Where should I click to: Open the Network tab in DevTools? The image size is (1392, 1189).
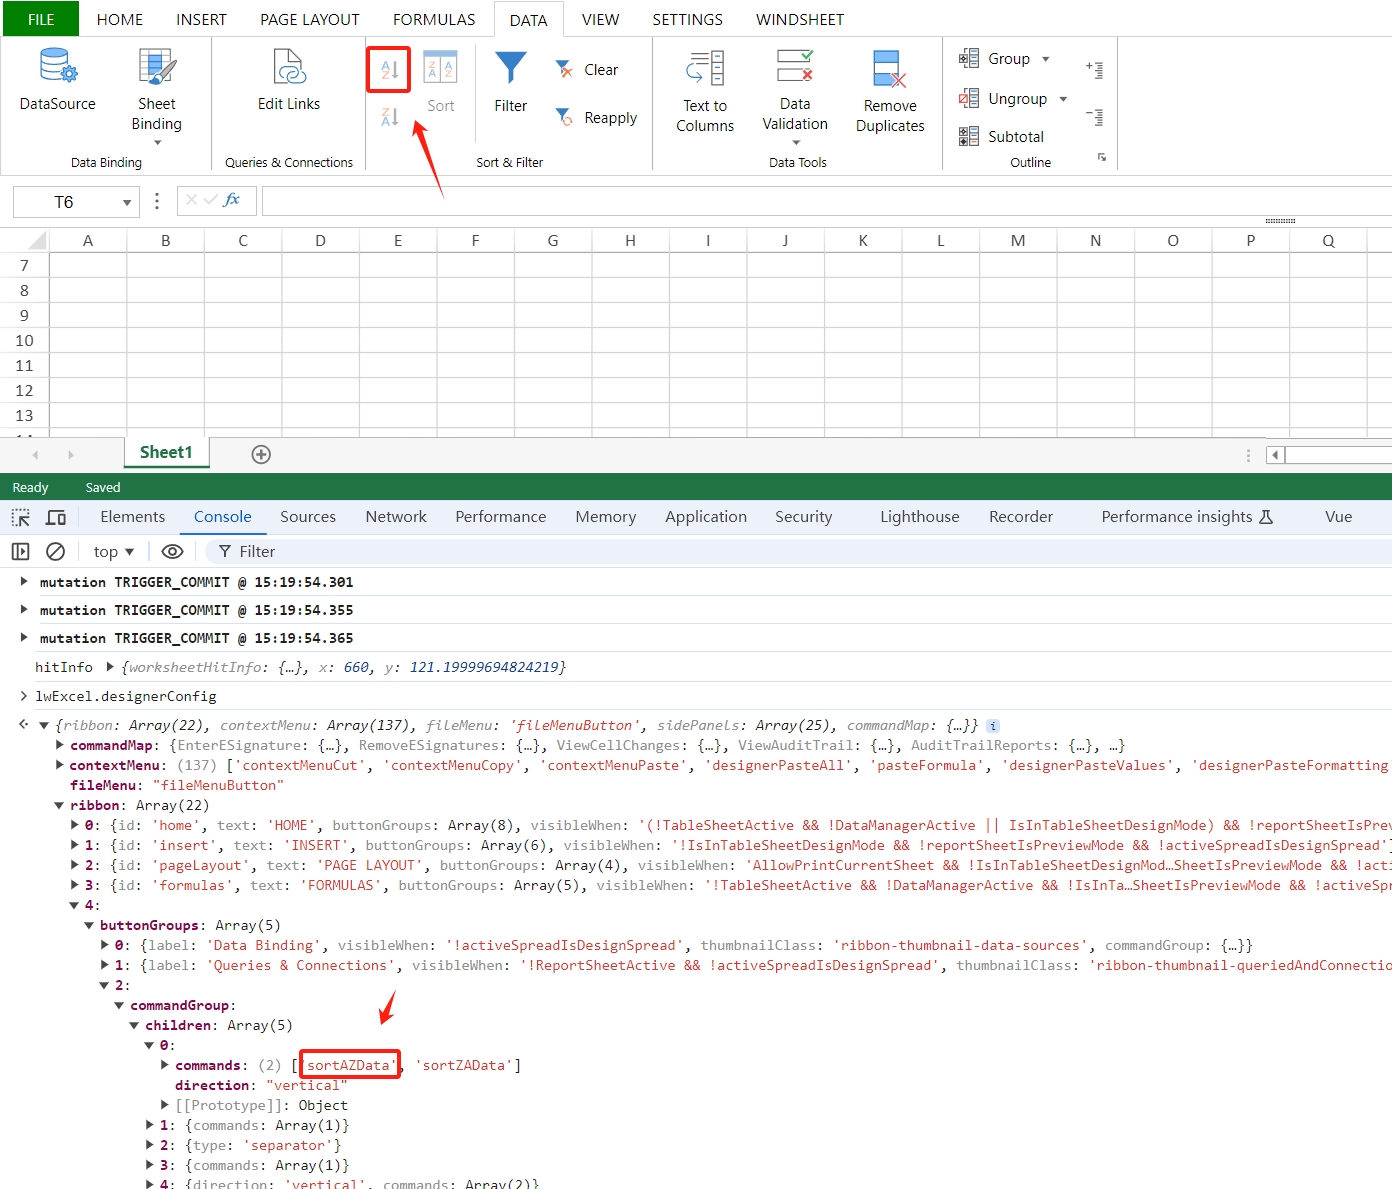[x=395, y=517]
